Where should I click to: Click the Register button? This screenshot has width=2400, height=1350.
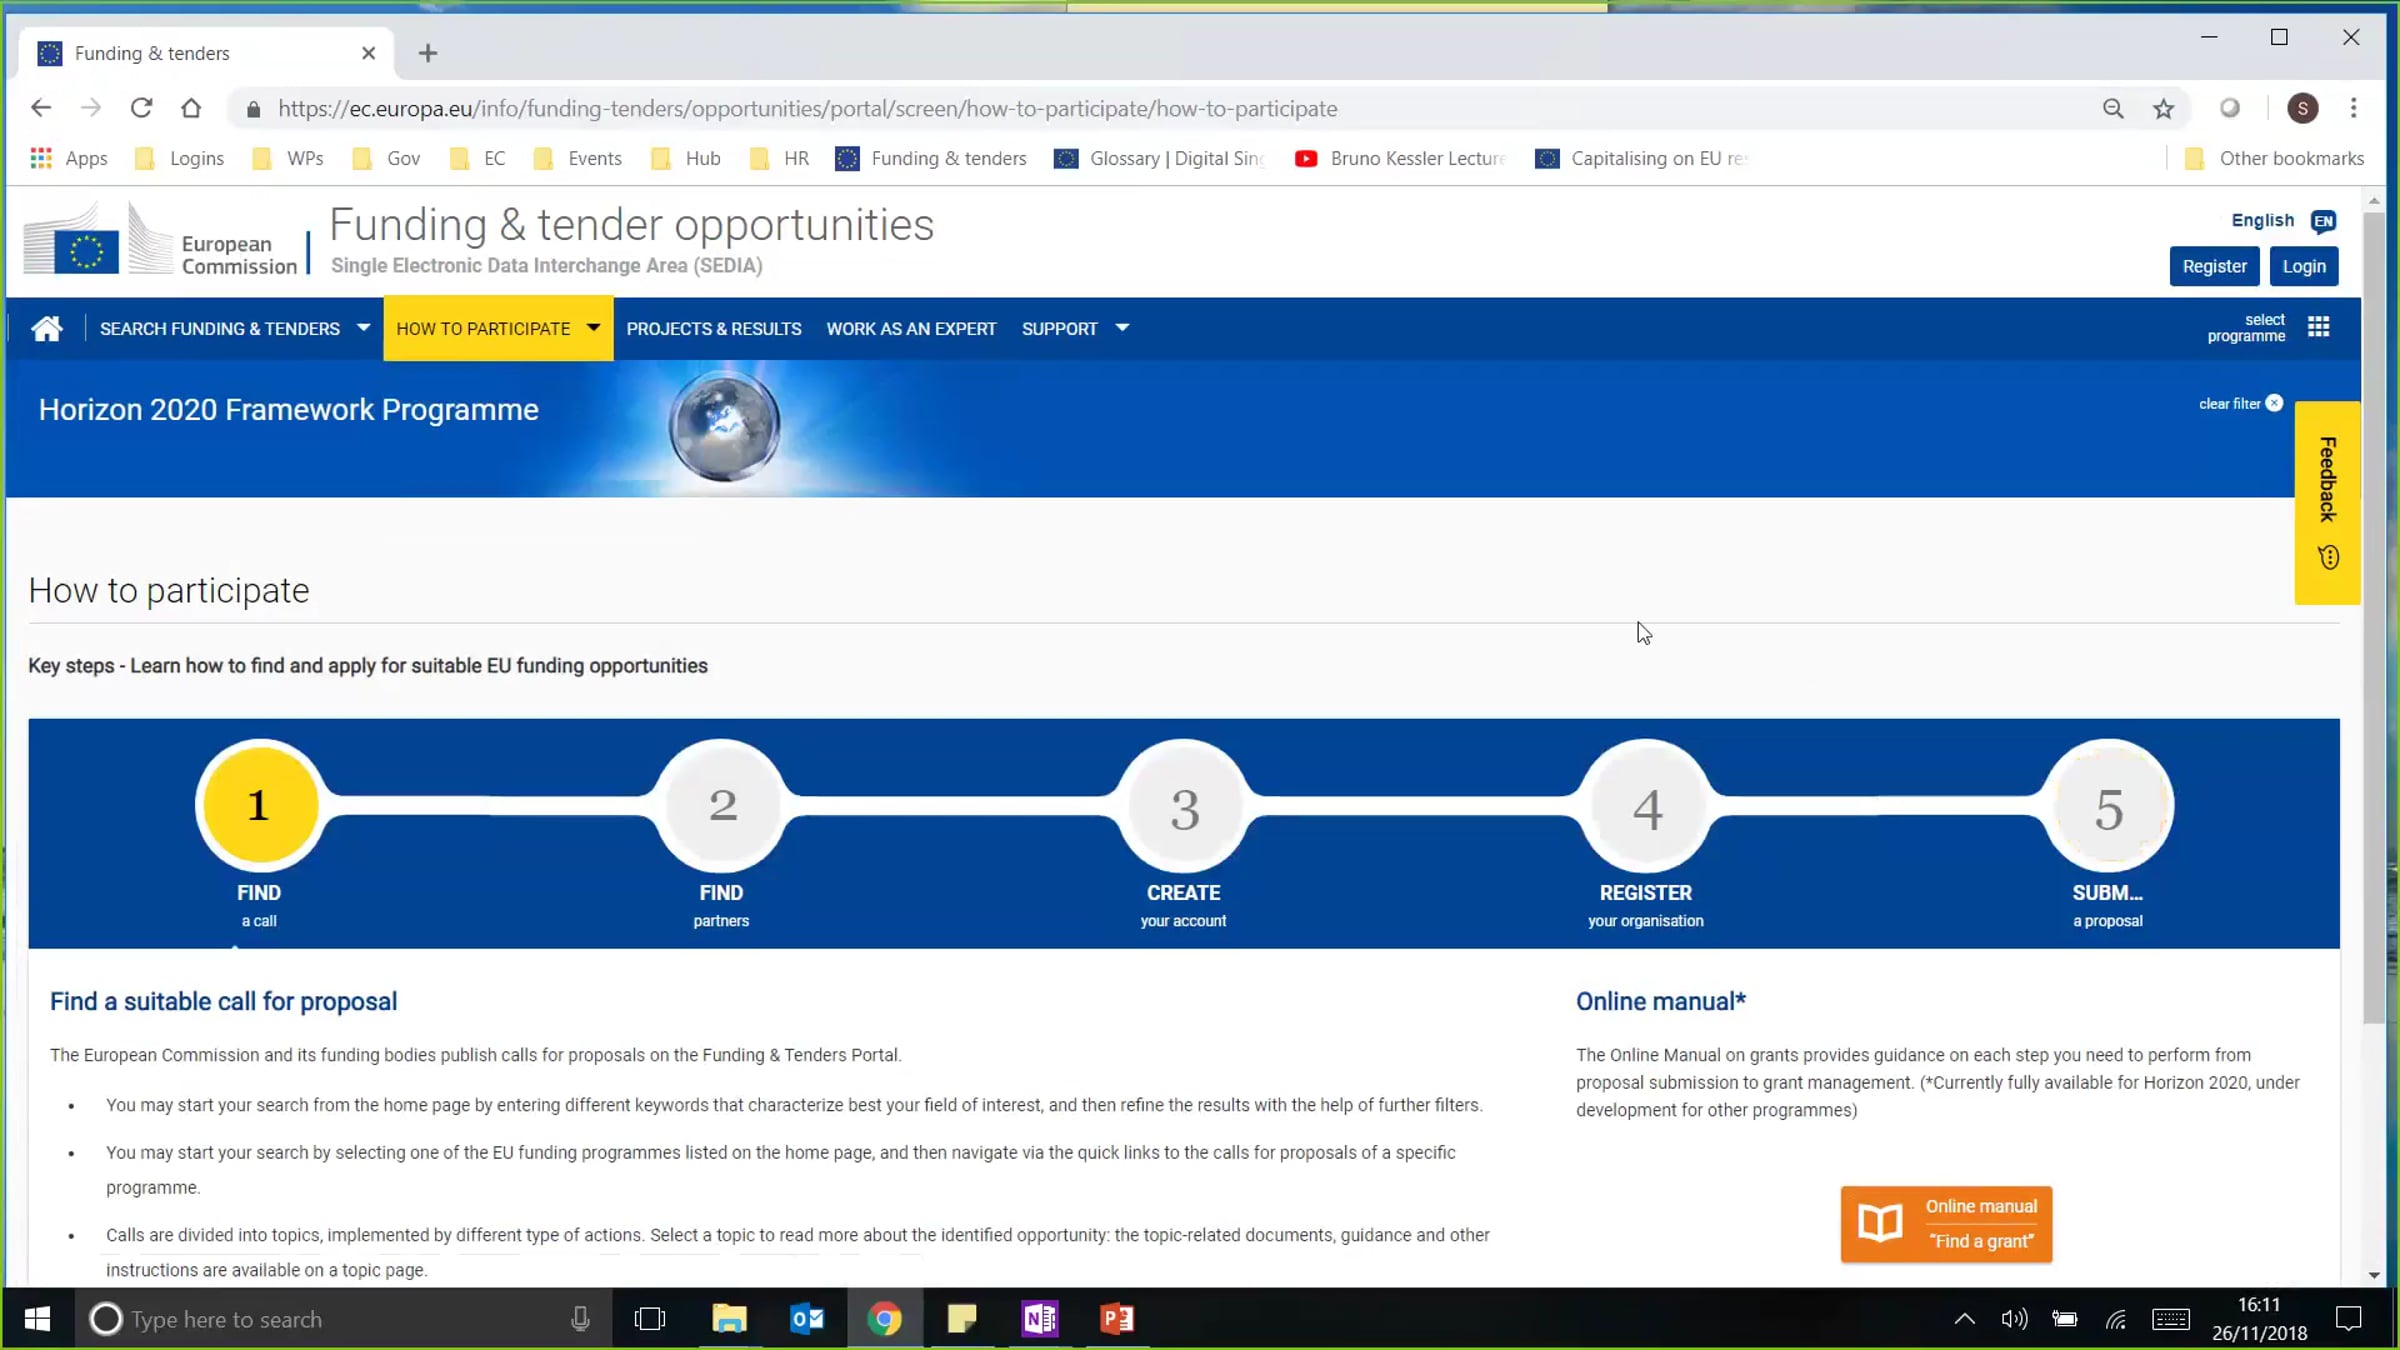point(2214,266)
